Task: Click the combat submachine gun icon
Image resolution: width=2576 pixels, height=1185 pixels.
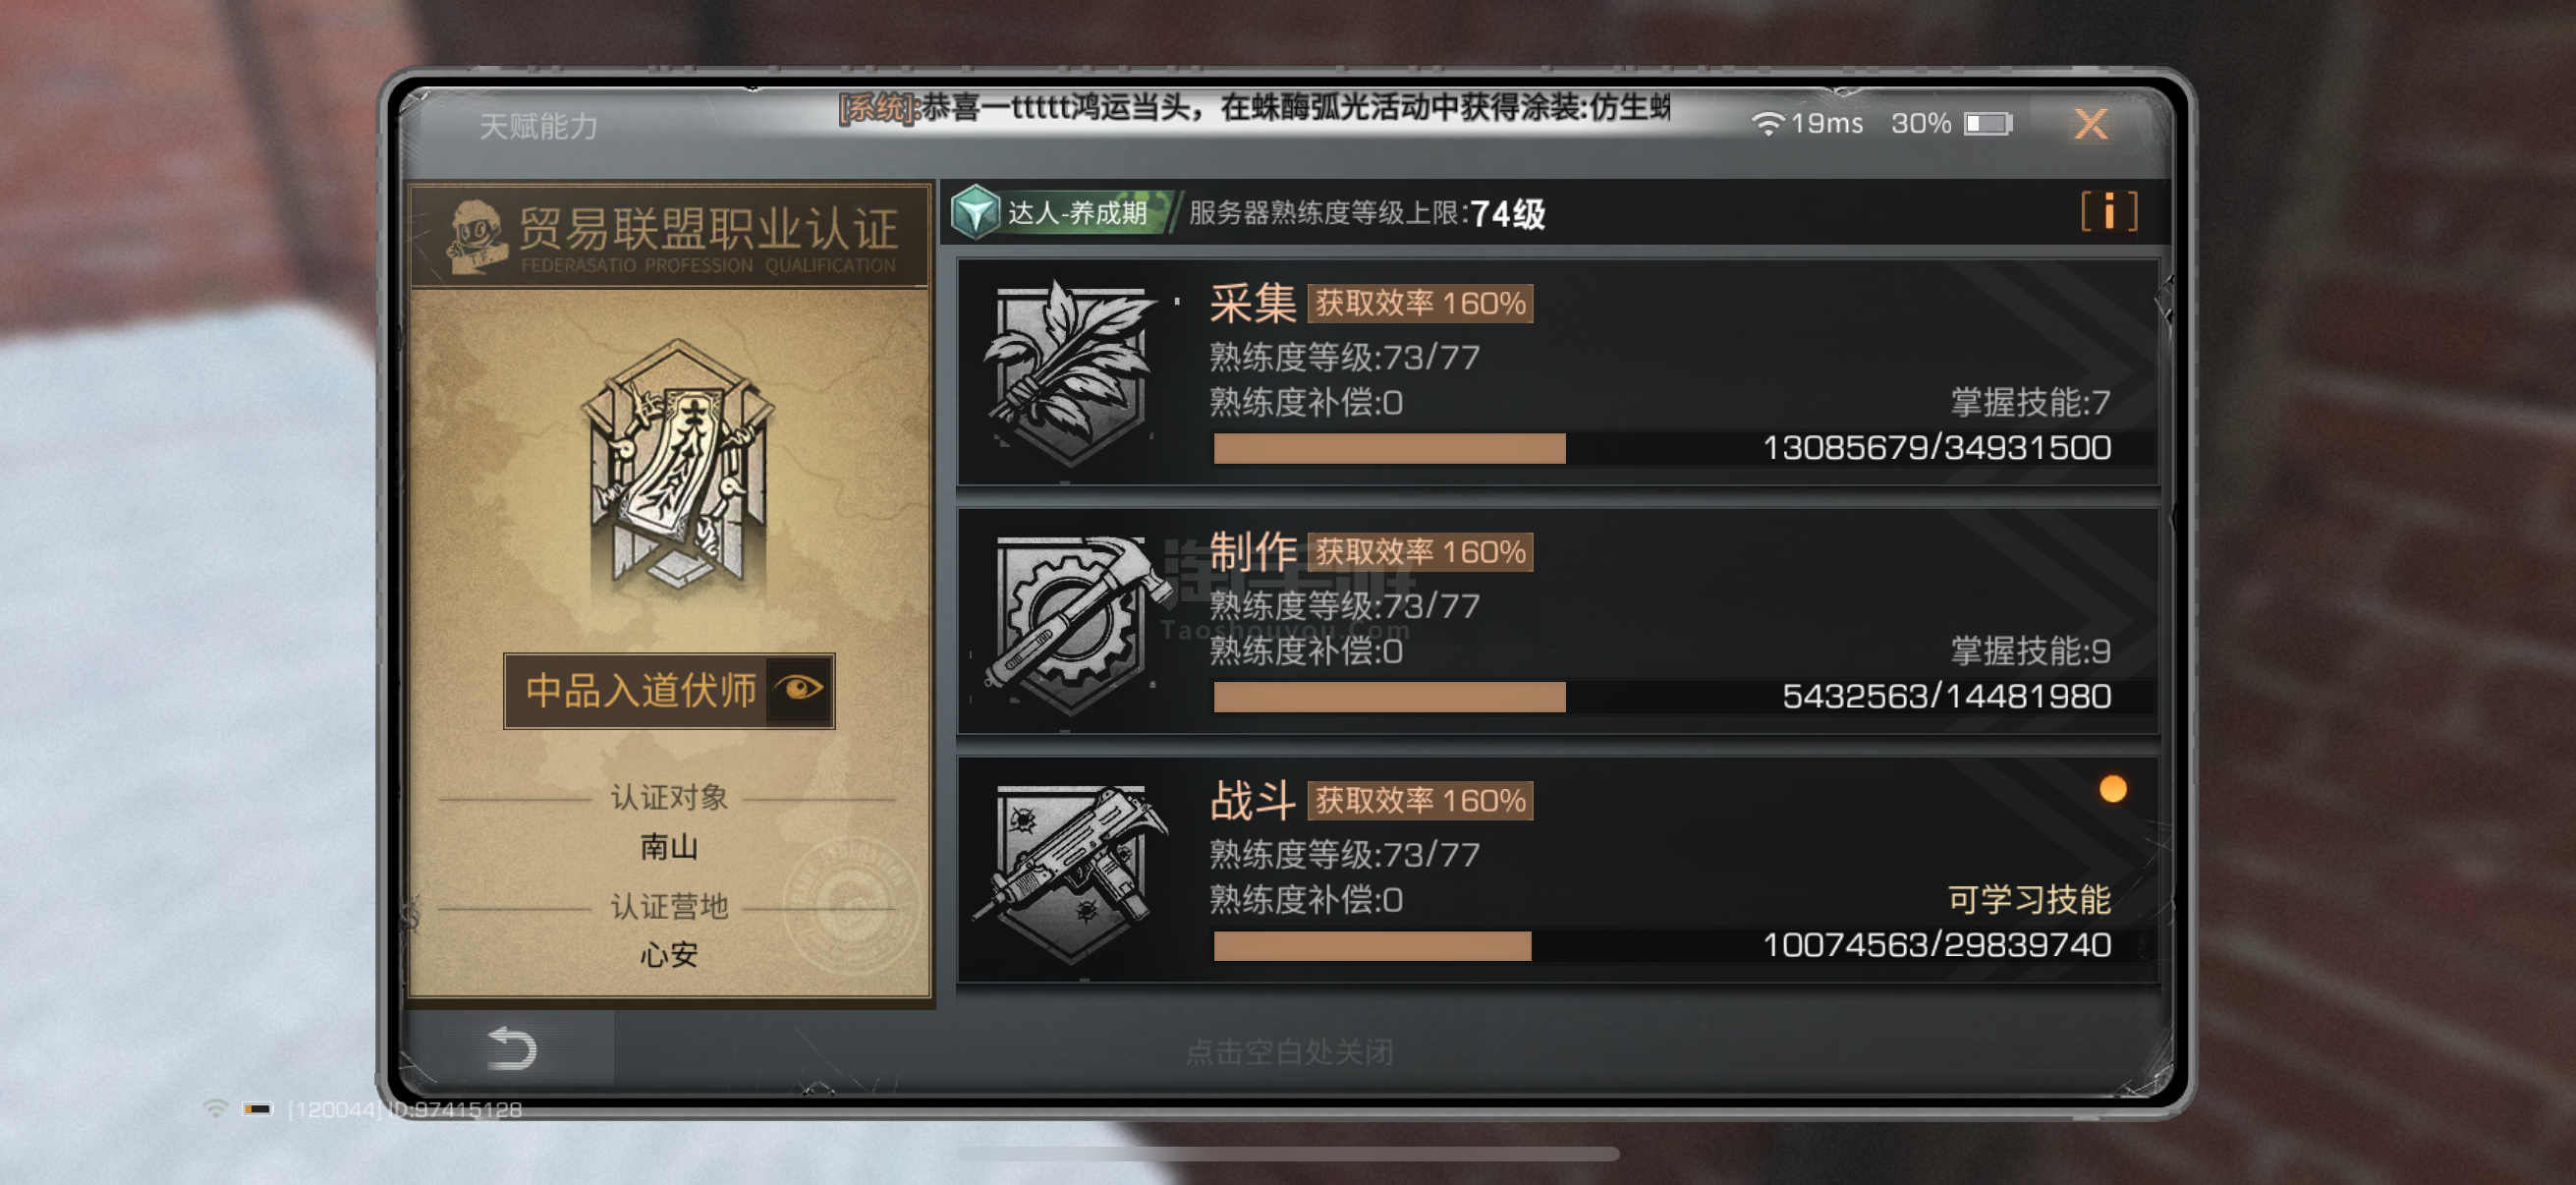Action: [1074, 873]
